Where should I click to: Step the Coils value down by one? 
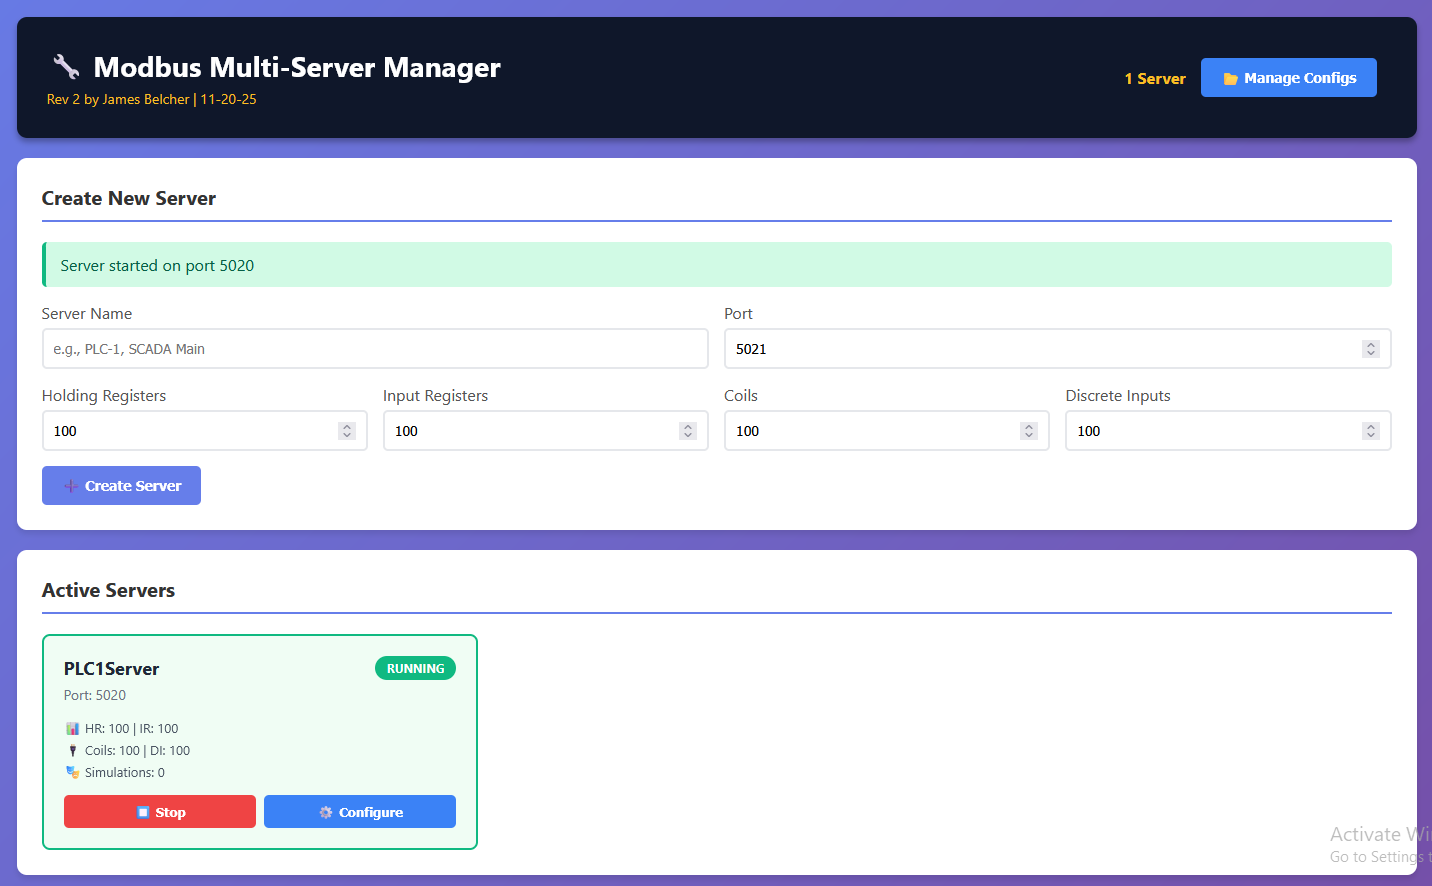(x=1029, y=436)
